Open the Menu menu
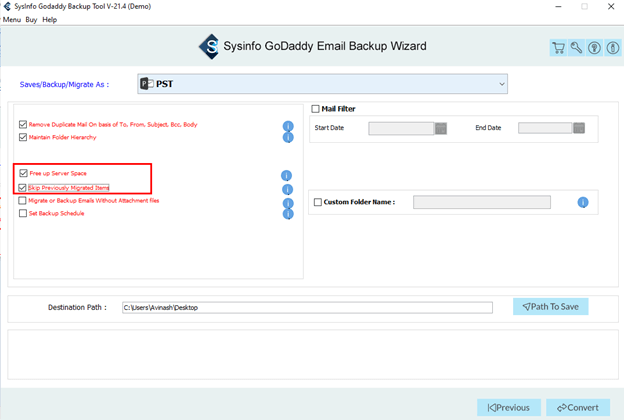 coord(12,20)
